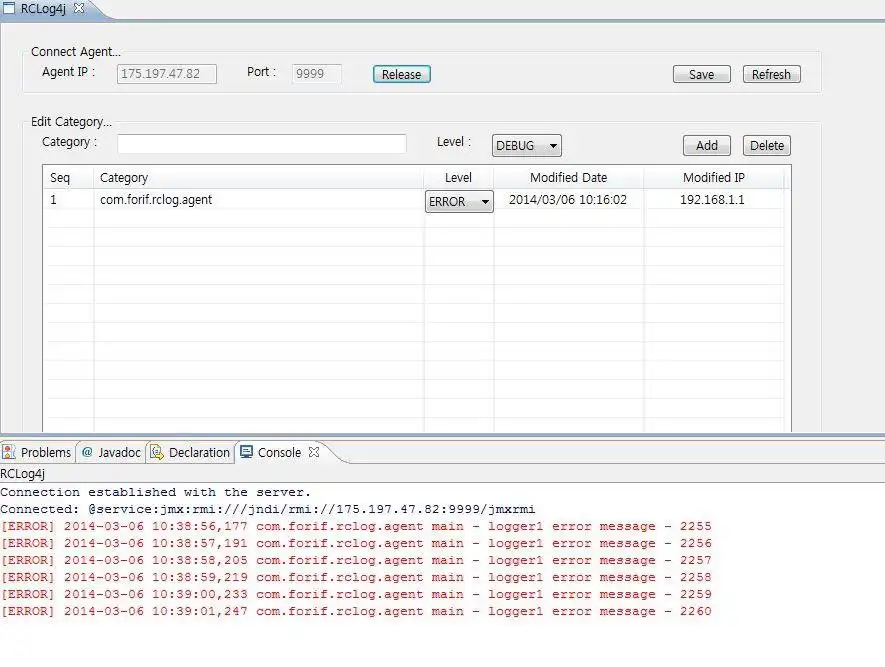This screenshot has width=885, height=667.
Task: Click the Problems tab icon
Action: point(9,452)
